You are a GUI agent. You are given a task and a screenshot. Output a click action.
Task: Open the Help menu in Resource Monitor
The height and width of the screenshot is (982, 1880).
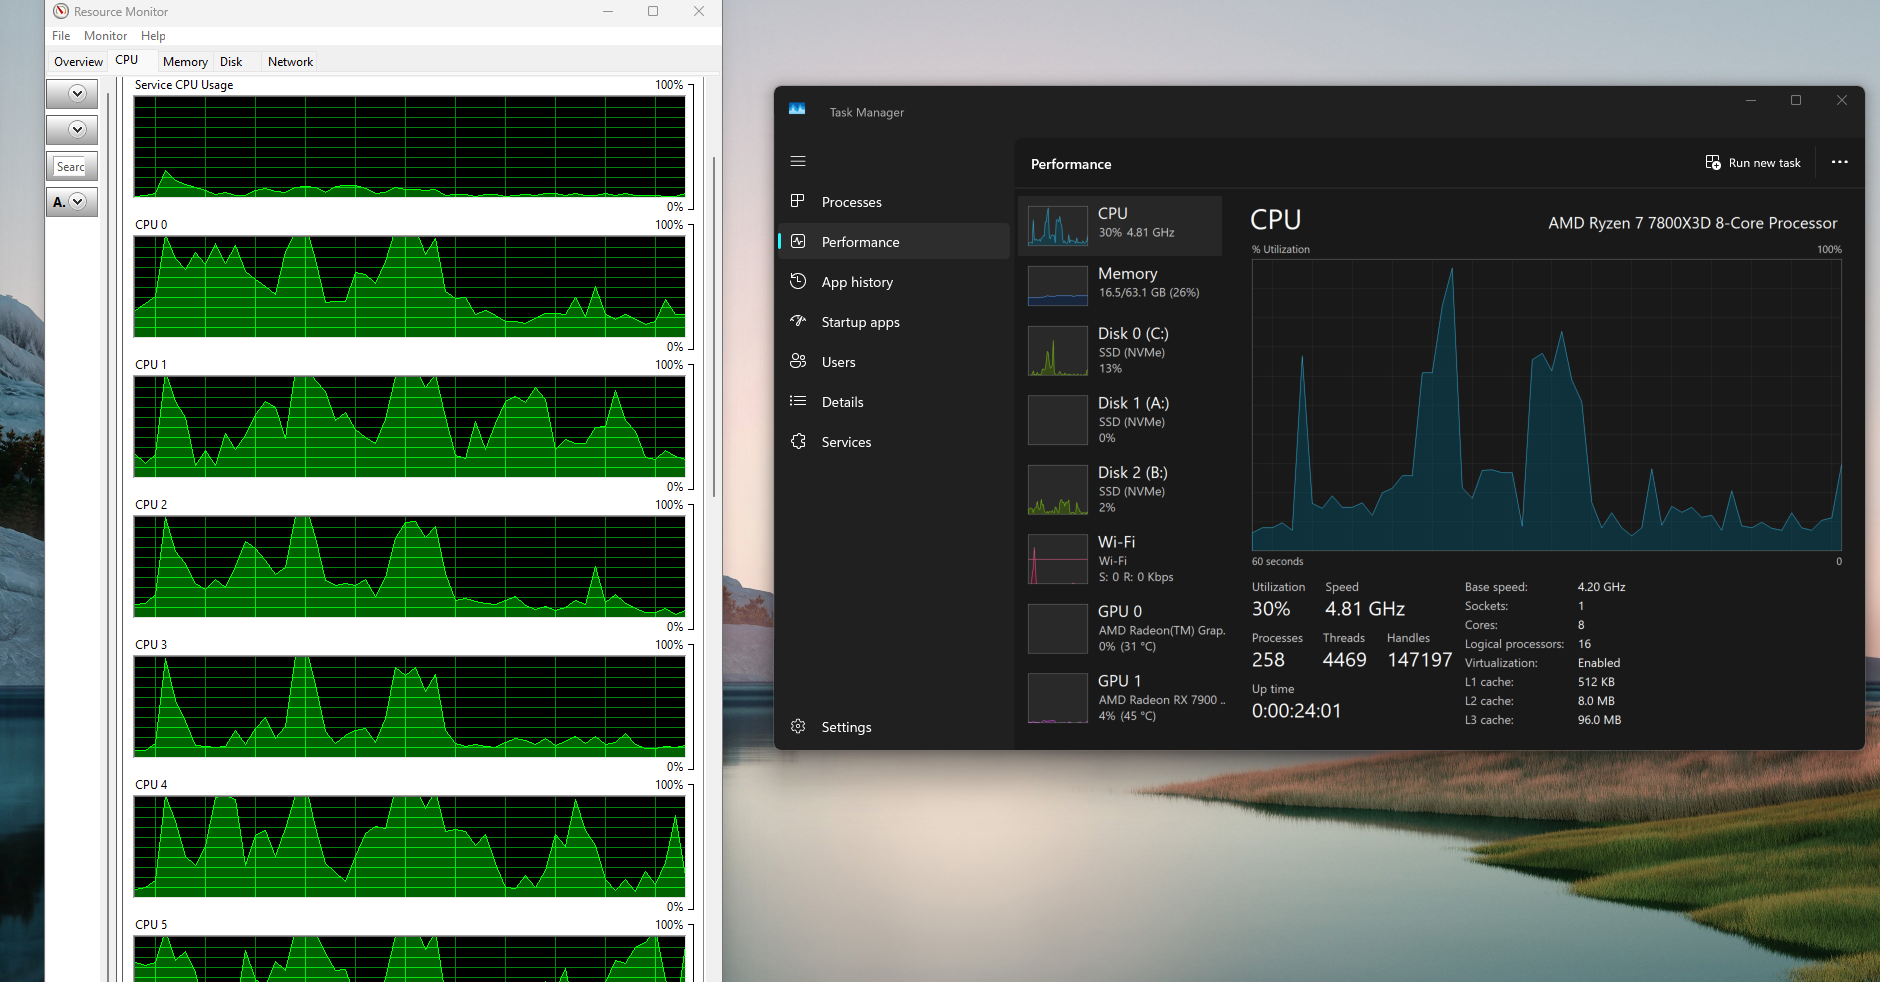(x=153, y=36)
